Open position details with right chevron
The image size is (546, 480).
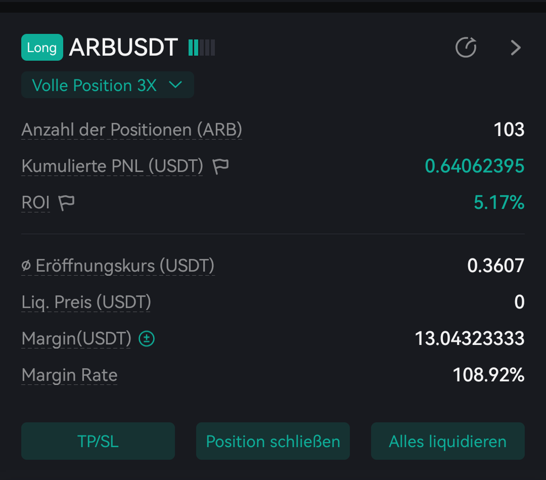pyautogui.click(x=516, y=48)
